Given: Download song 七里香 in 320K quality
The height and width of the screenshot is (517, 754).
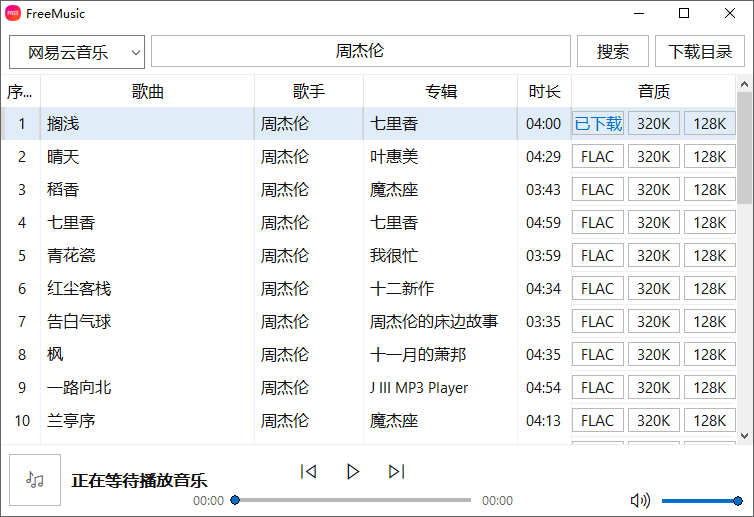Looking at the screenshot, I should pos(653,223).
